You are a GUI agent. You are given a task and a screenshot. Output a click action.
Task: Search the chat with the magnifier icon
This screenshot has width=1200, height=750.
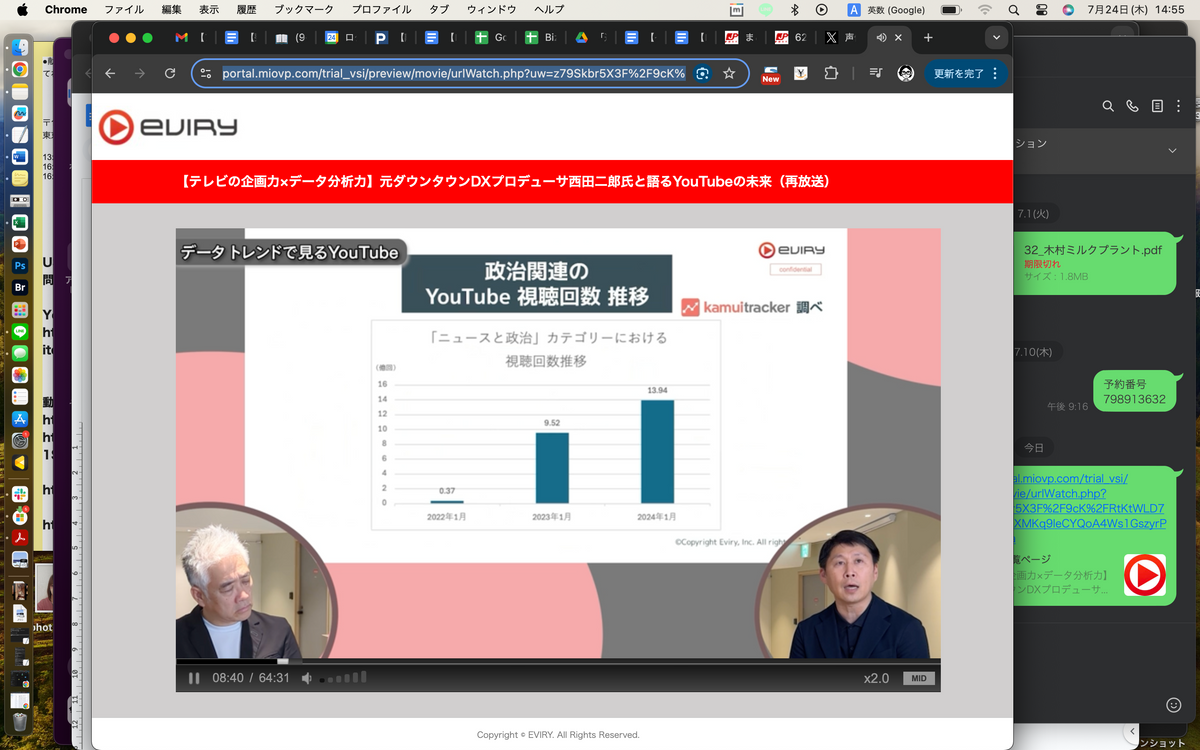point(1108,106)
